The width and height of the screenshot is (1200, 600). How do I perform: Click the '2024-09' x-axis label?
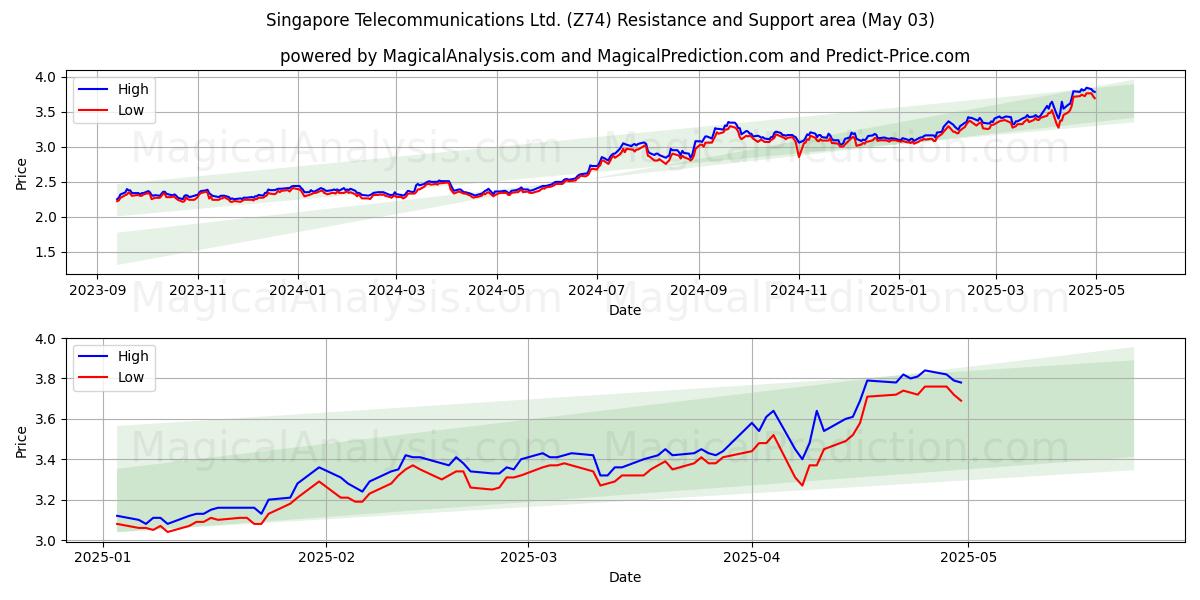(x=699, y=291)
